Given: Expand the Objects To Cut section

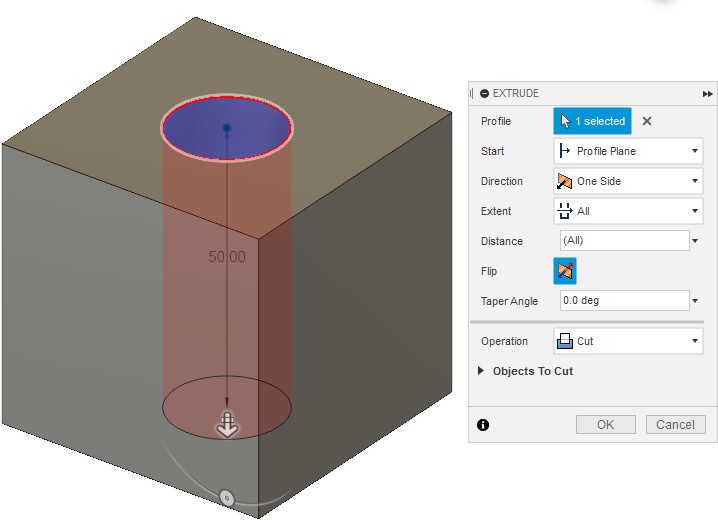Looking at the screenshot, I should coord(532,371).
